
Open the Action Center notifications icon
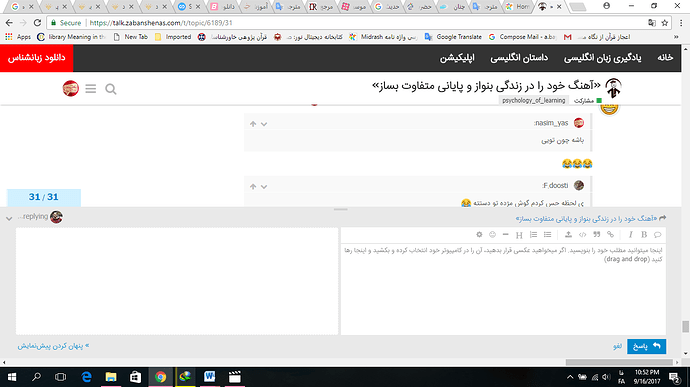pyautogui.click(x=674, y=377)
